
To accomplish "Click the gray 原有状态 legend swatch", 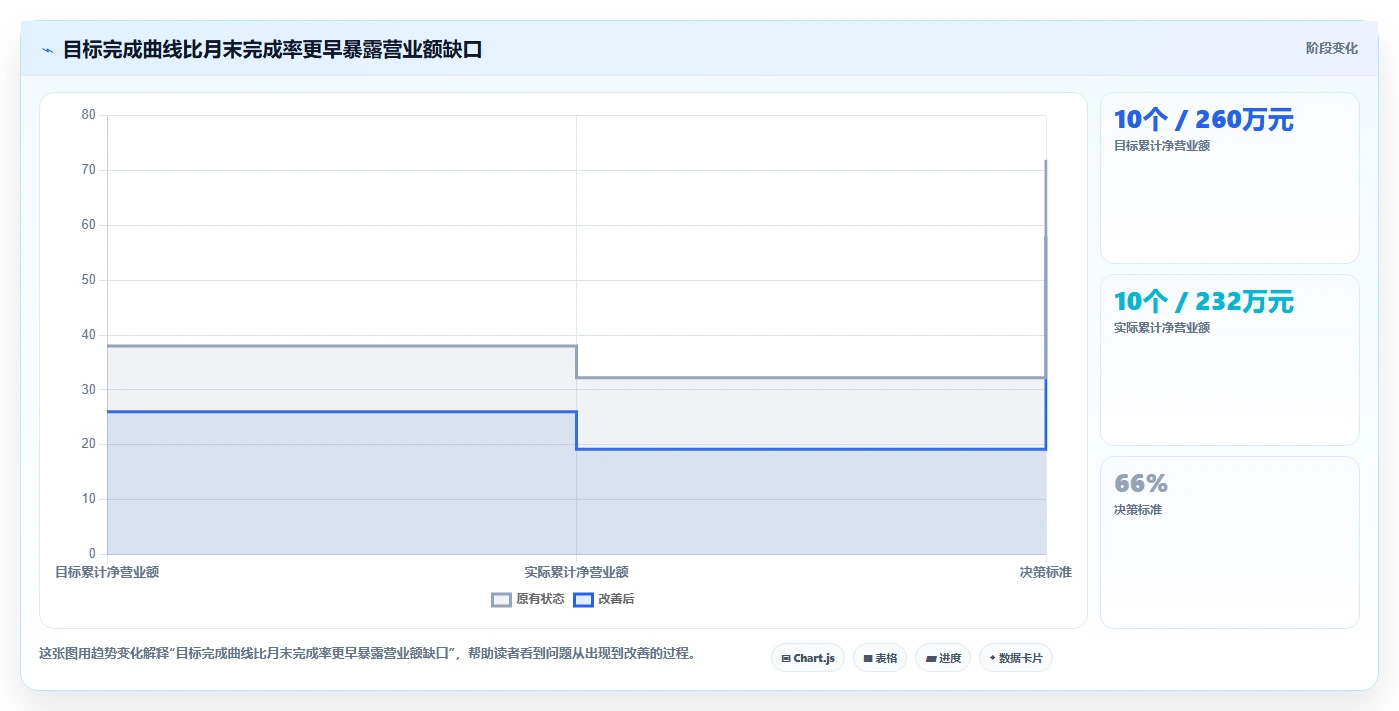I will 501,600.
